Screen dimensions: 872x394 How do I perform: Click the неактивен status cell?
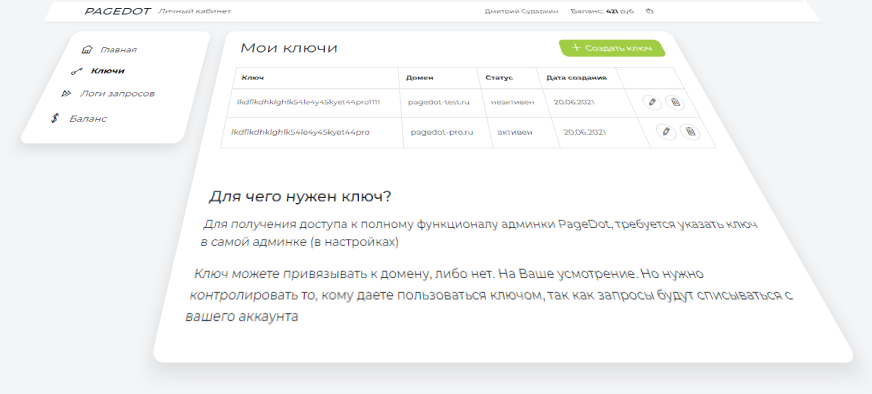[512, 102]
